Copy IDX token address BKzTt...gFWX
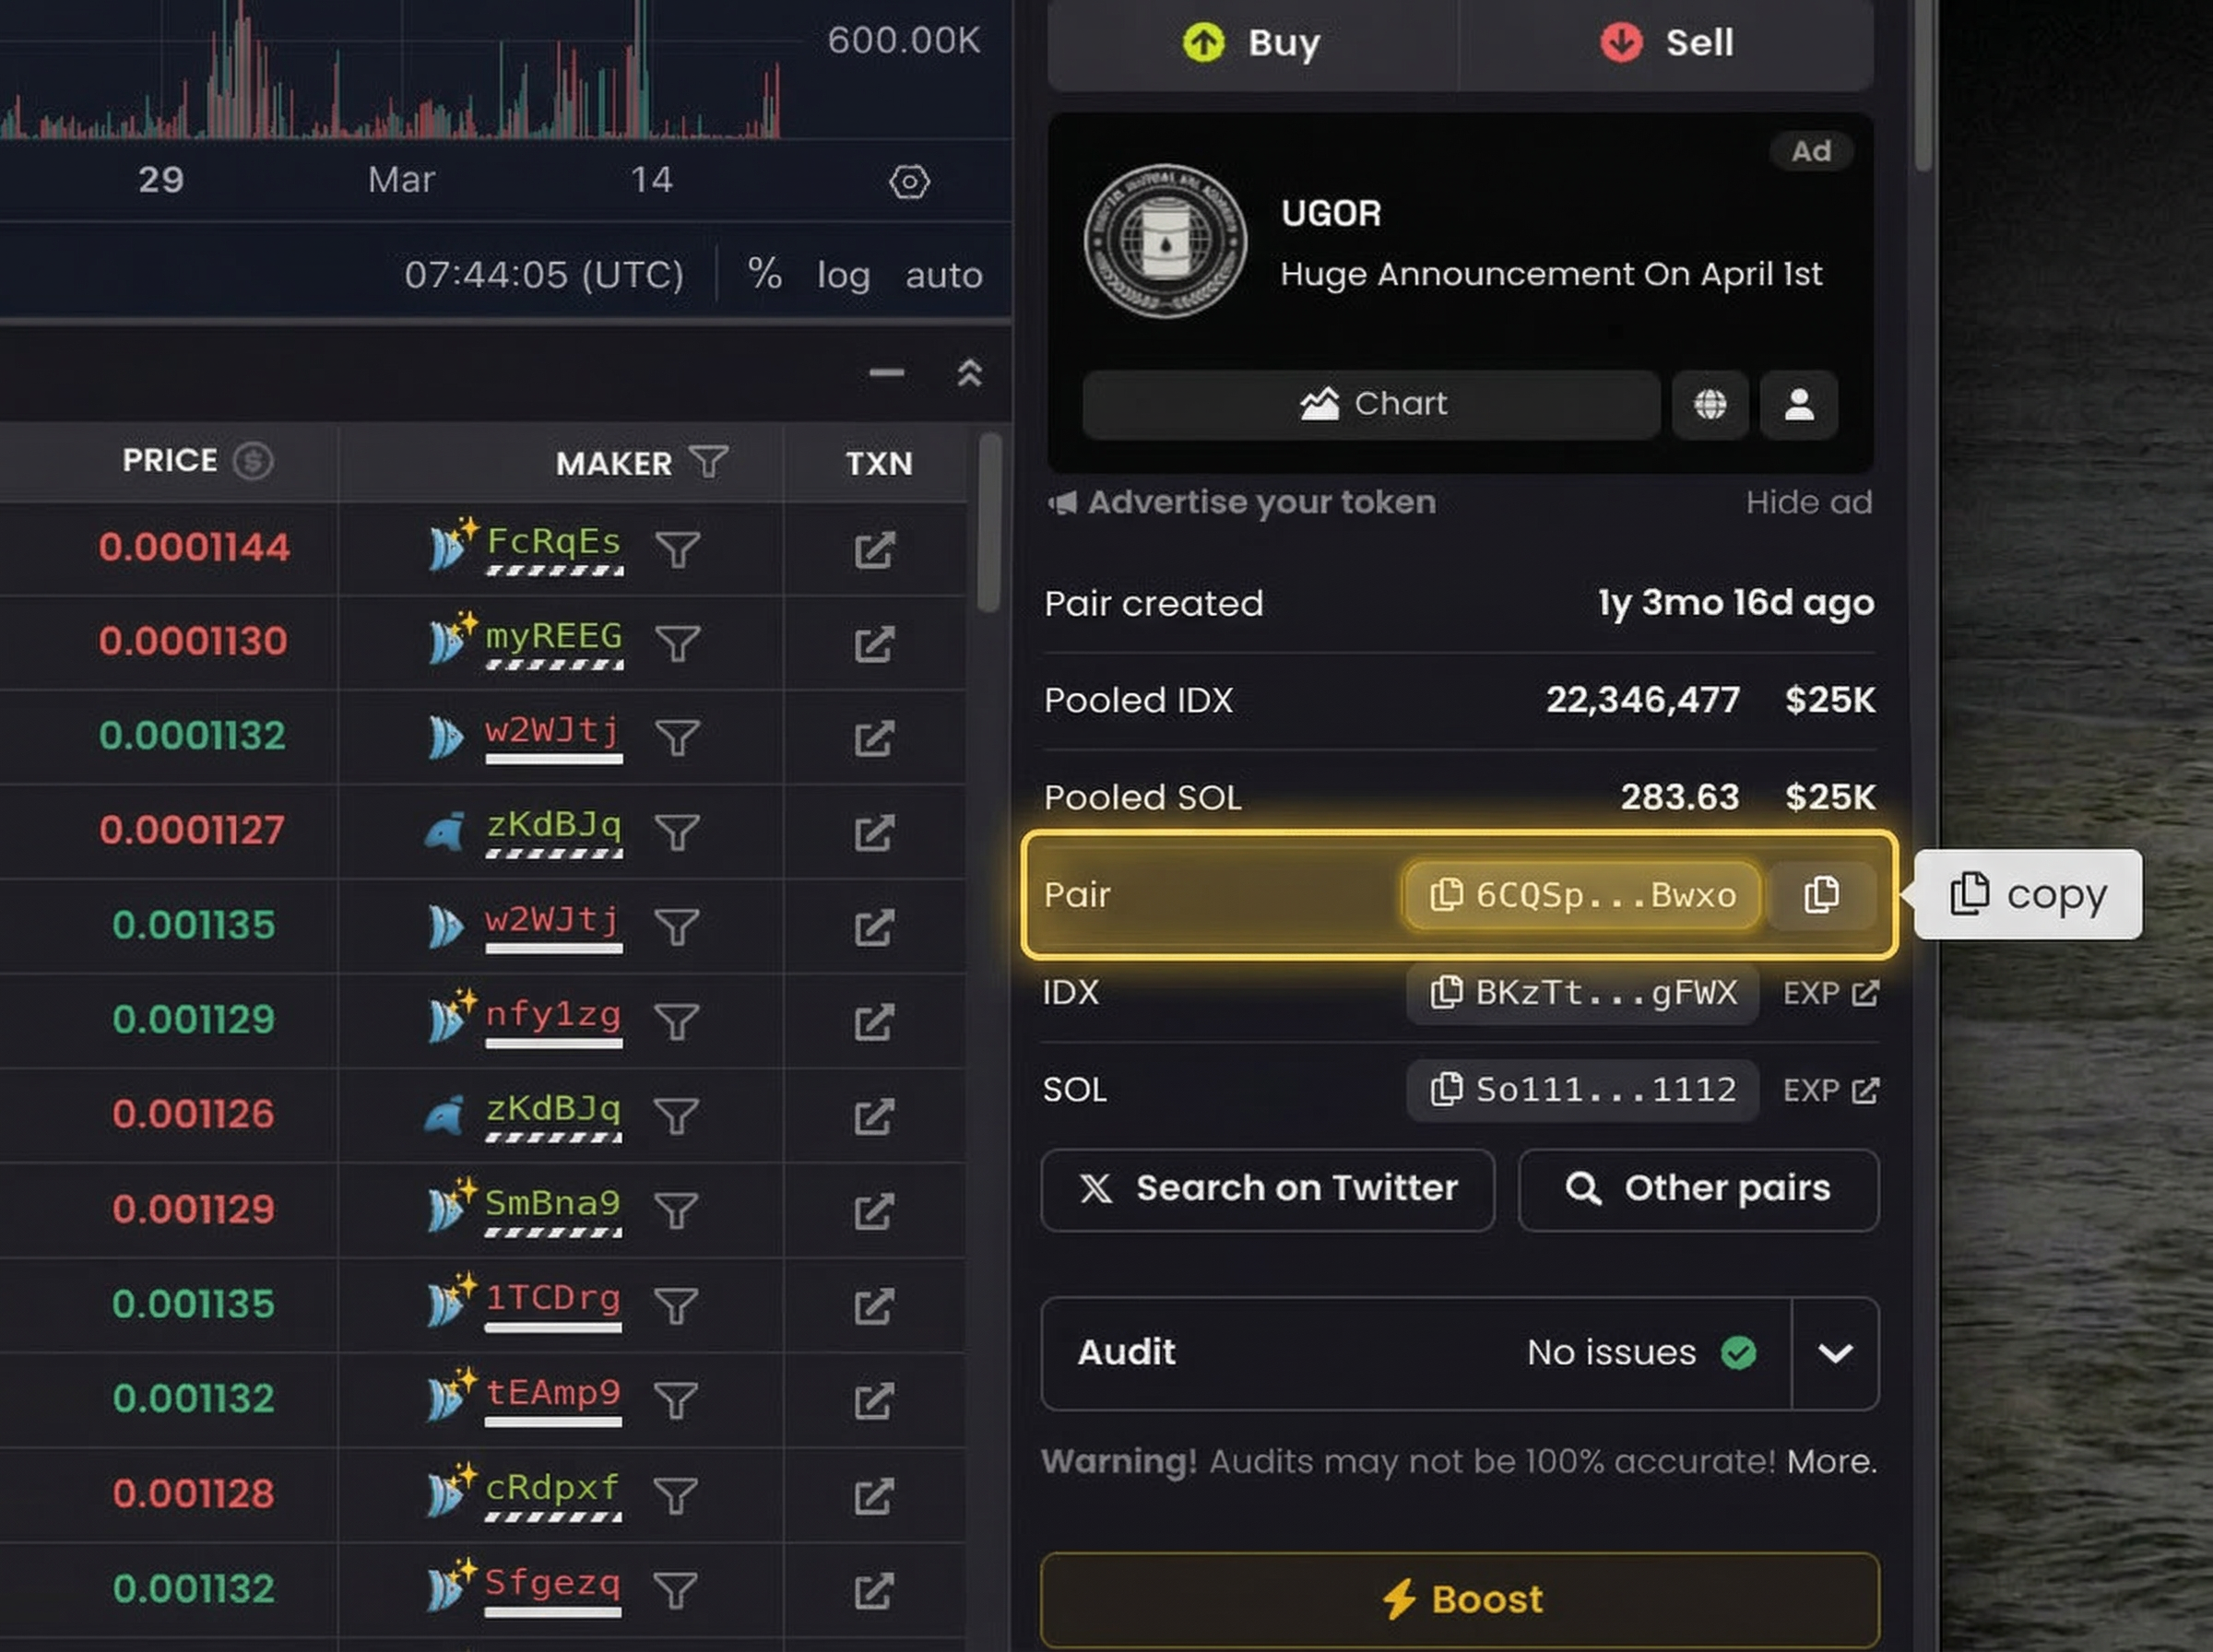Screen dimensions: 2213x1652 1582,993
